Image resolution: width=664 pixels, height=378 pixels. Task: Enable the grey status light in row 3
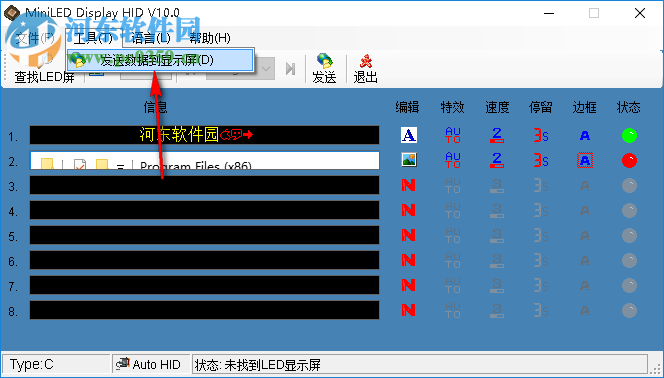[629, 185]
